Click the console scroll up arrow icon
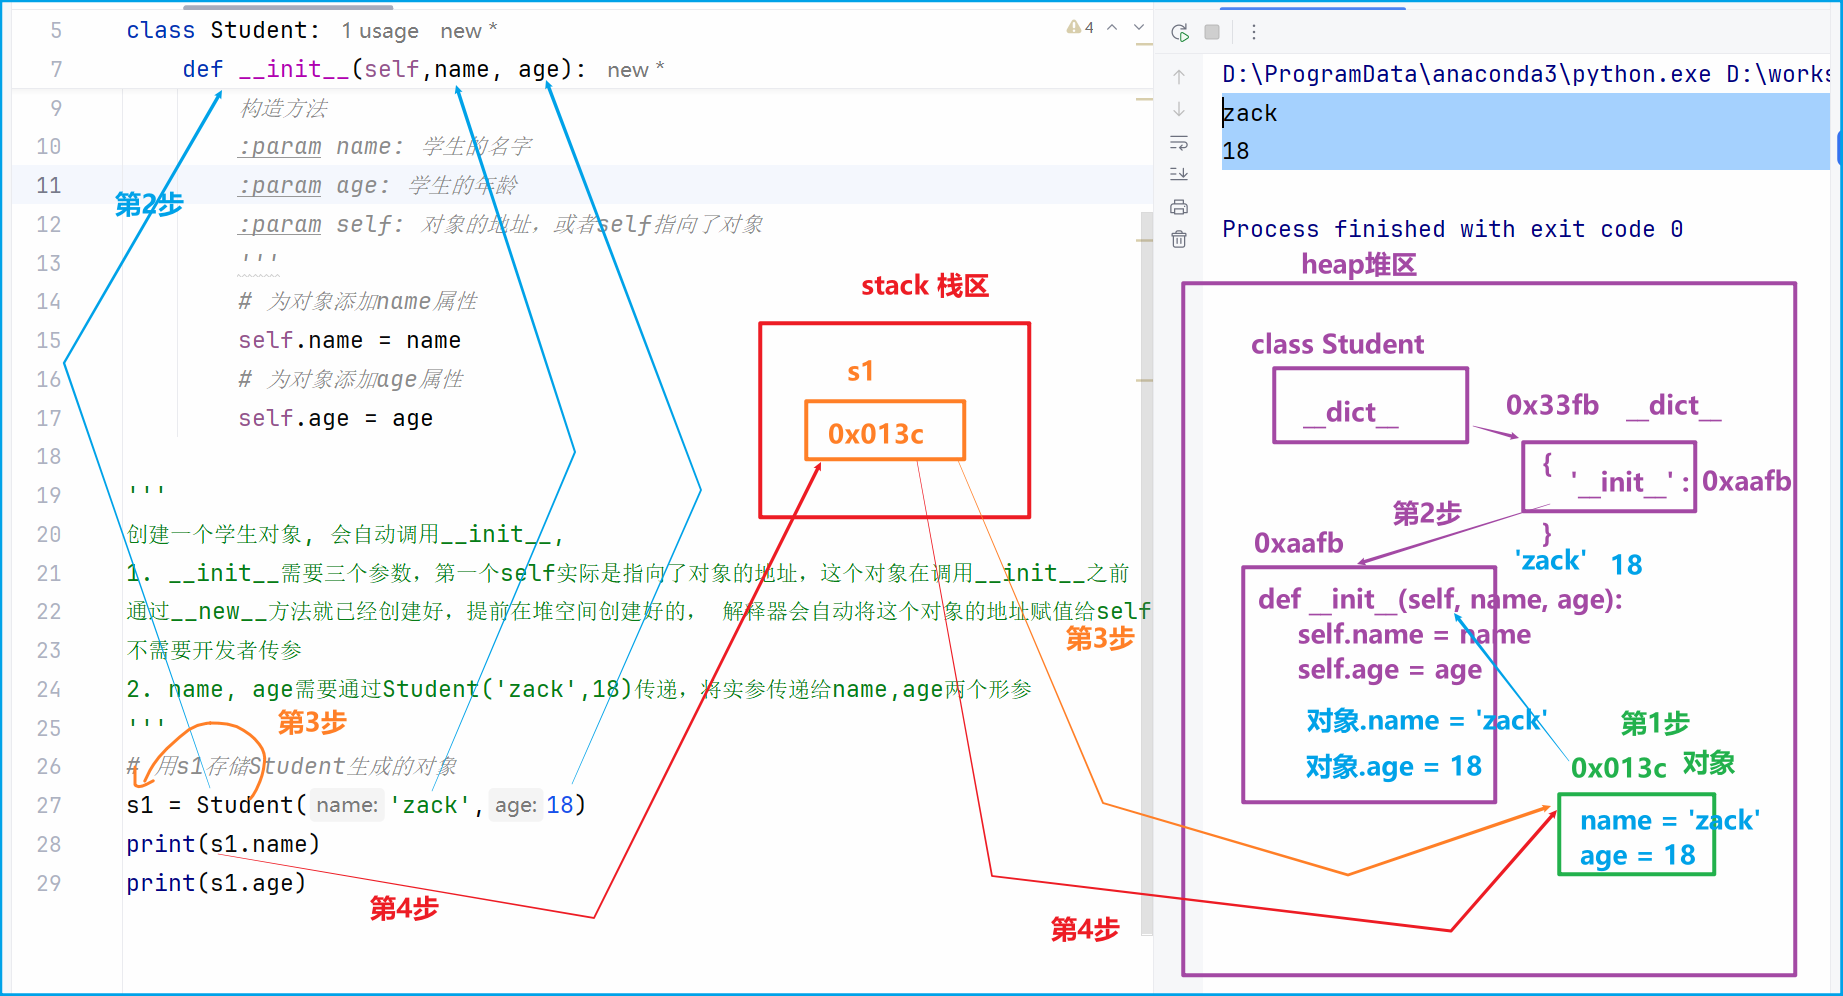This screenshot has height=996, width=1843. 1179,76
